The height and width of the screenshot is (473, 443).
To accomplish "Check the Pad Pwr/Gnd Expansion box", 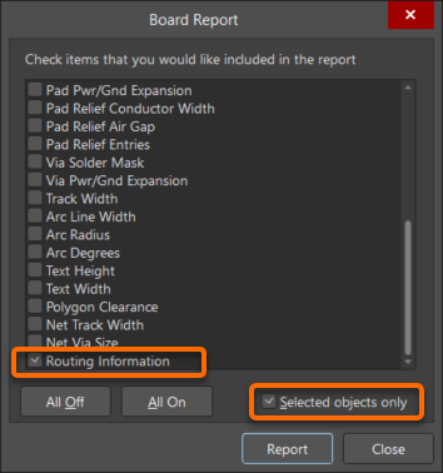I will (35, 90).
